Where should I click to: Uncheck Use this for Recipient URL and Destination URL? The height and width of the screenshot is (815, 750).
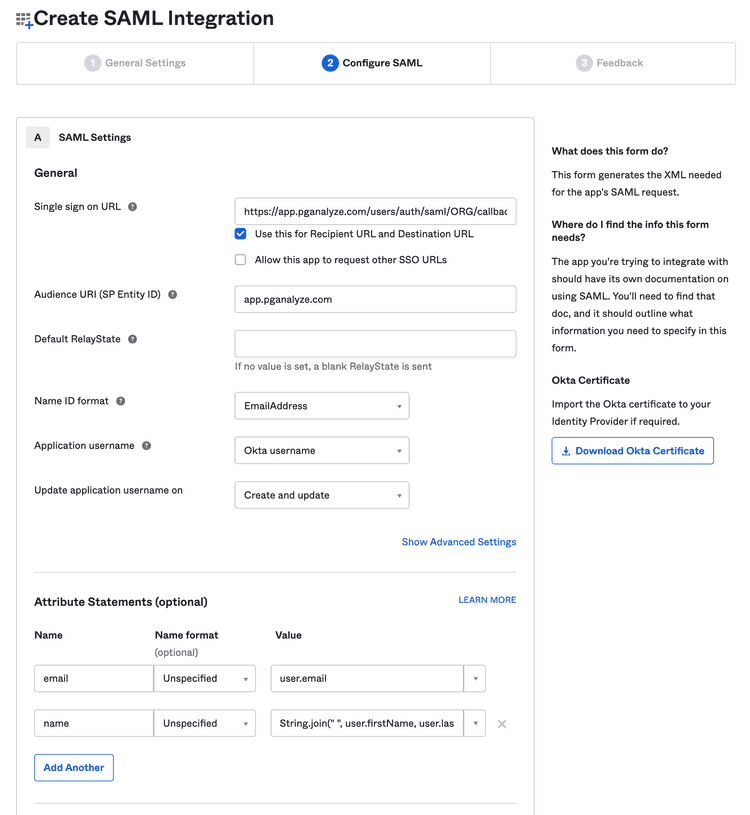pyautogui.click(x=240, y=234)
